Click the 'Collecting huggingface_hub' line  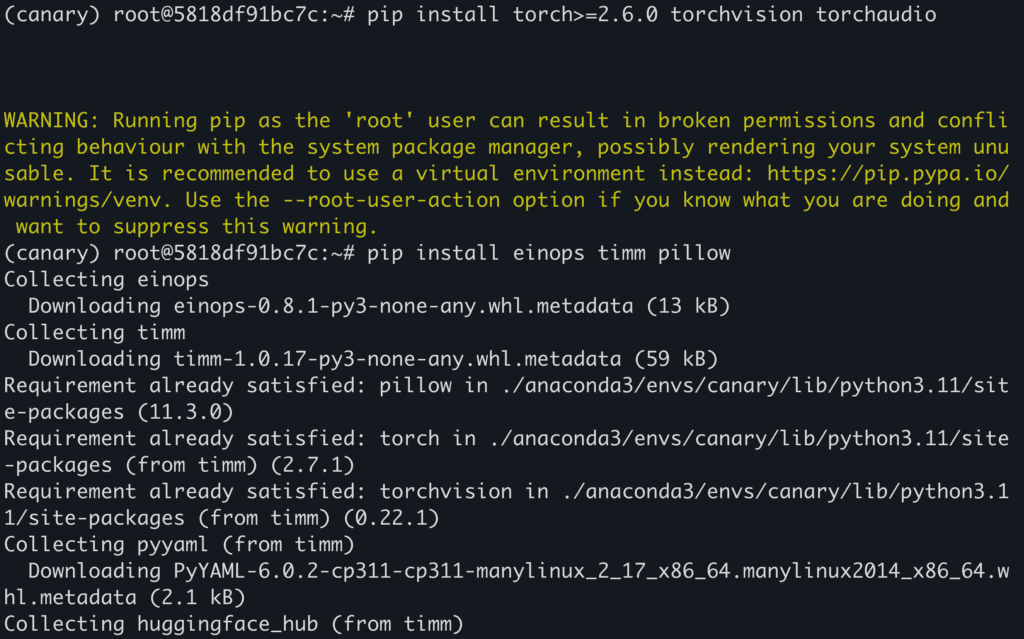point(234,624)
